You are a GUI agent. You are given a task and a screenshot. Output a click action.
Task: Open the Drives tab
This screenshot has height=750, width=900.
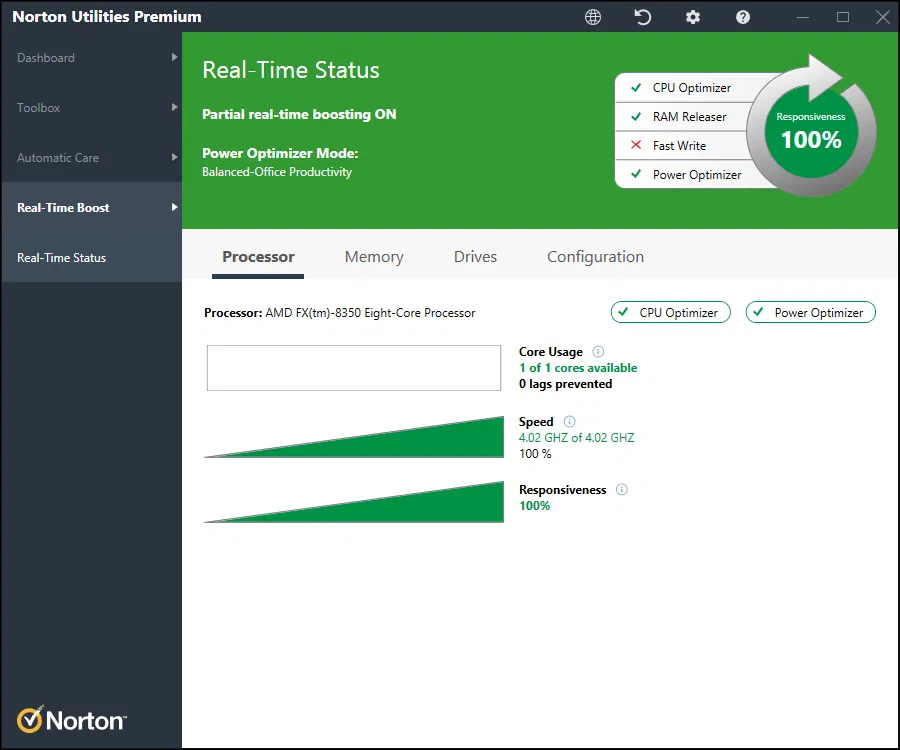tap(475, 257)
